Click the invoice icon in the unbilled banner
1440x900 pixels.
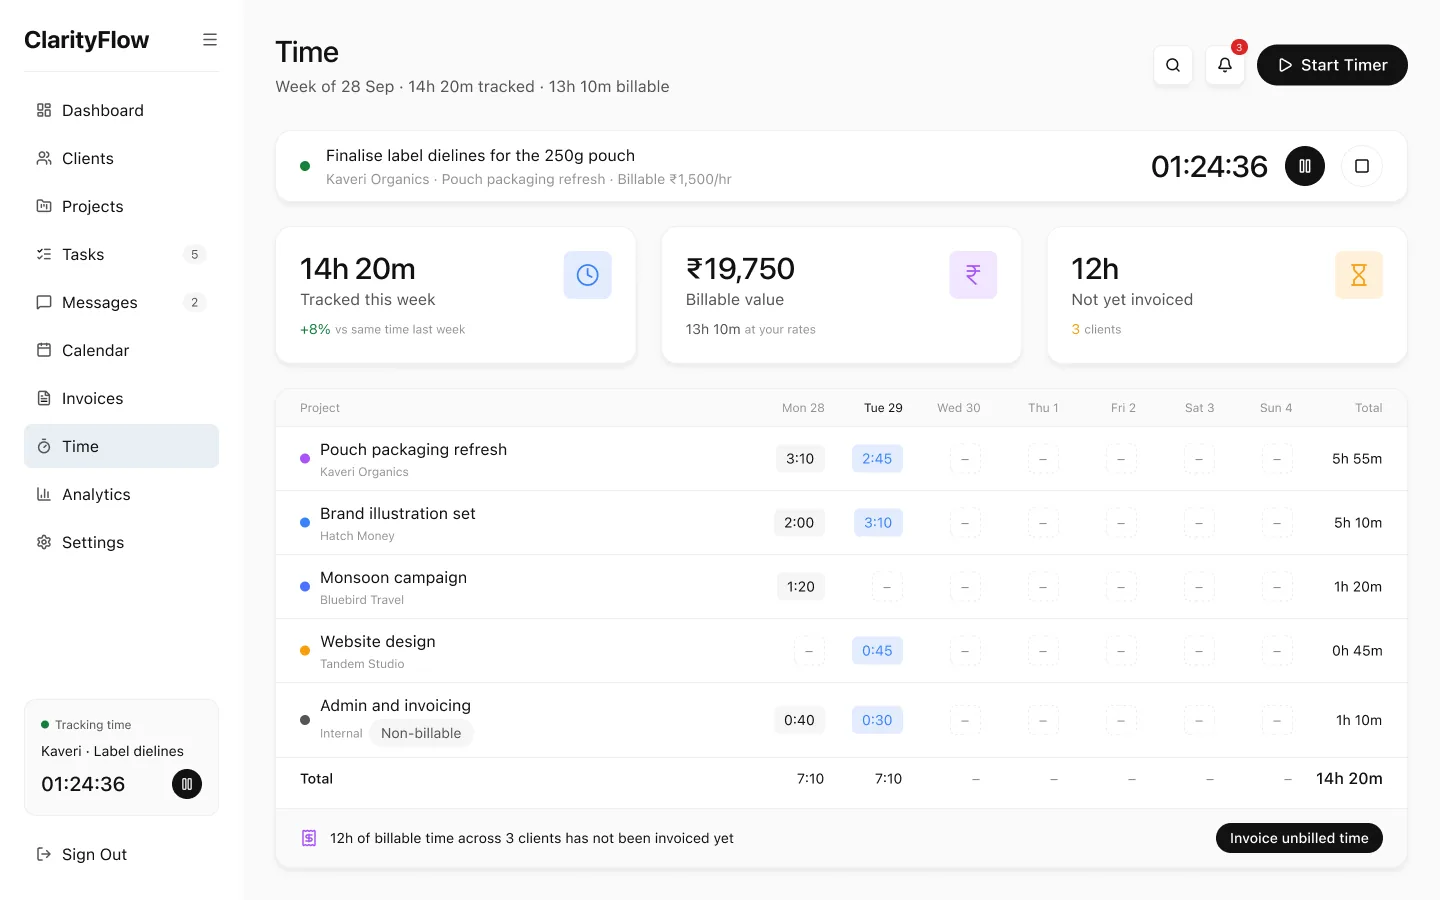[x=309, y=838]
